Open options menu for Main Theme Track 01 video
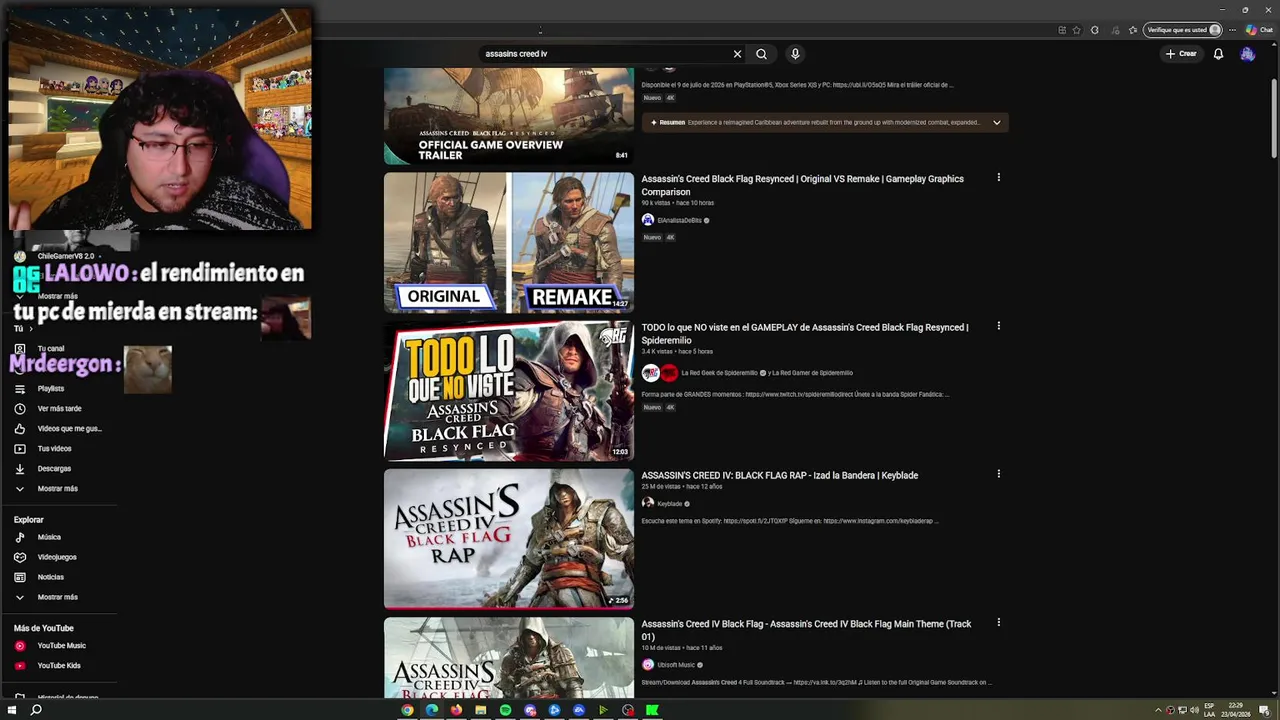 tap(998, 622)
